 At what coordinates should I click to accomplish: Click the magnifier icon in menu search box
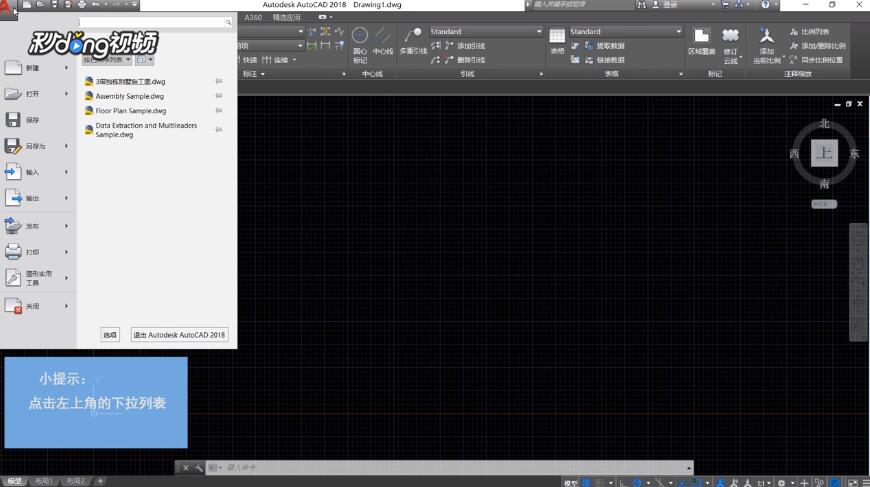point(228,23)
